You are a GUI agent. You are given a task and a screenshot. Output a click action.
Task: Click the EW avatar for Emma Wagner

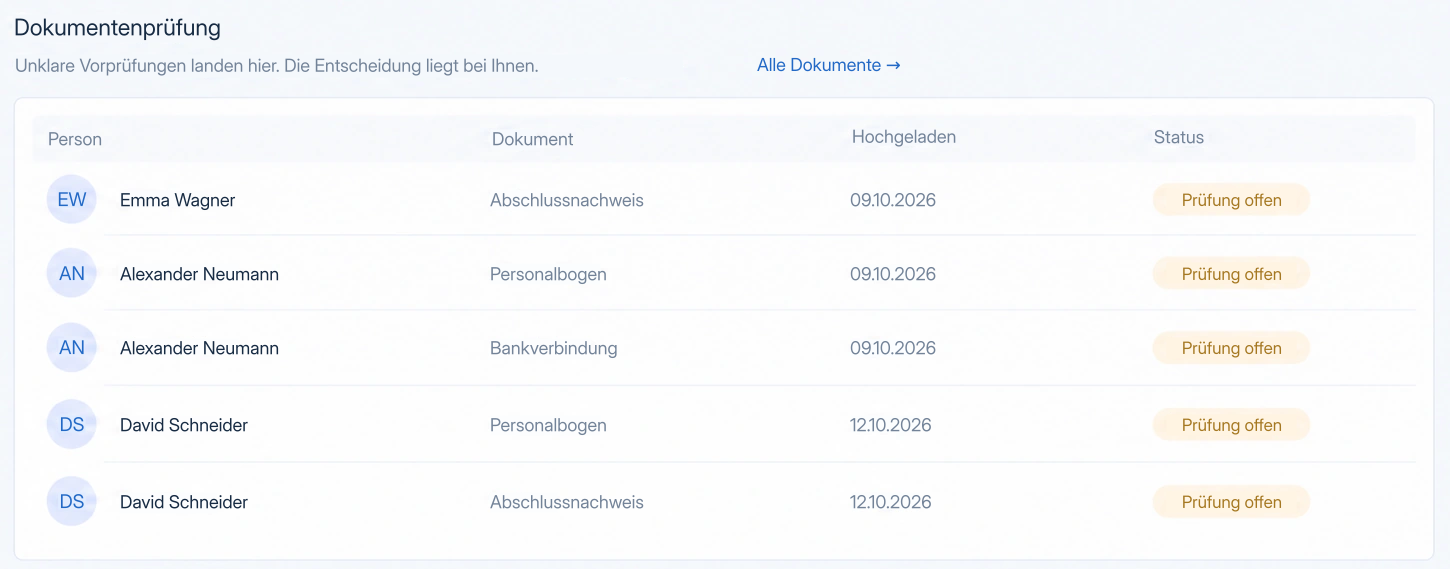[72, 199]
